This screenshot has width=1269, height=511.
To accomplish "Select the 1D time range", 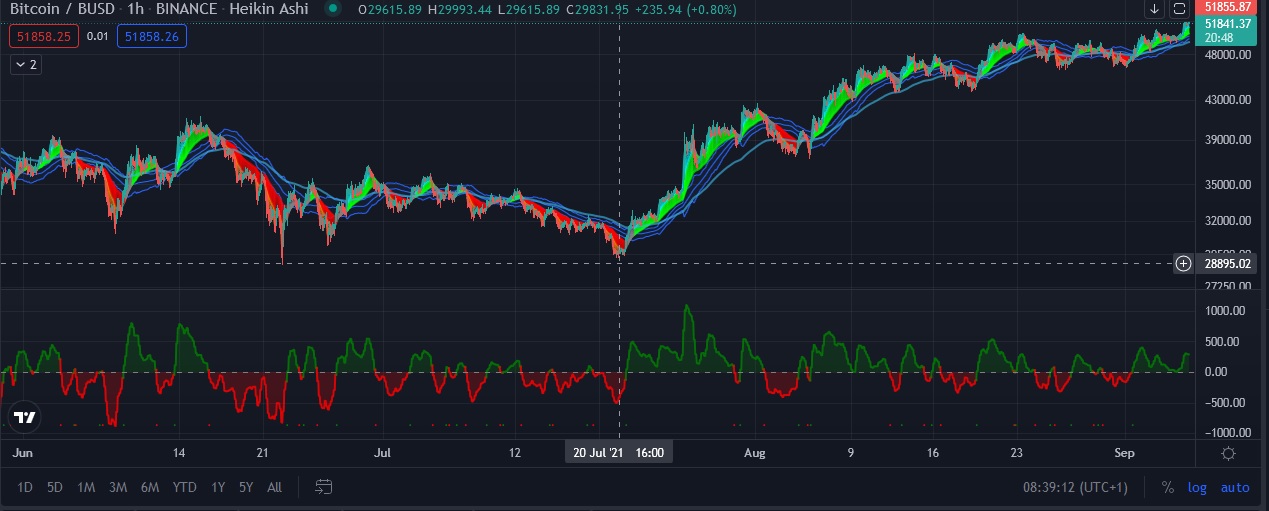I will pyautogui.click(x=26, y=488).
